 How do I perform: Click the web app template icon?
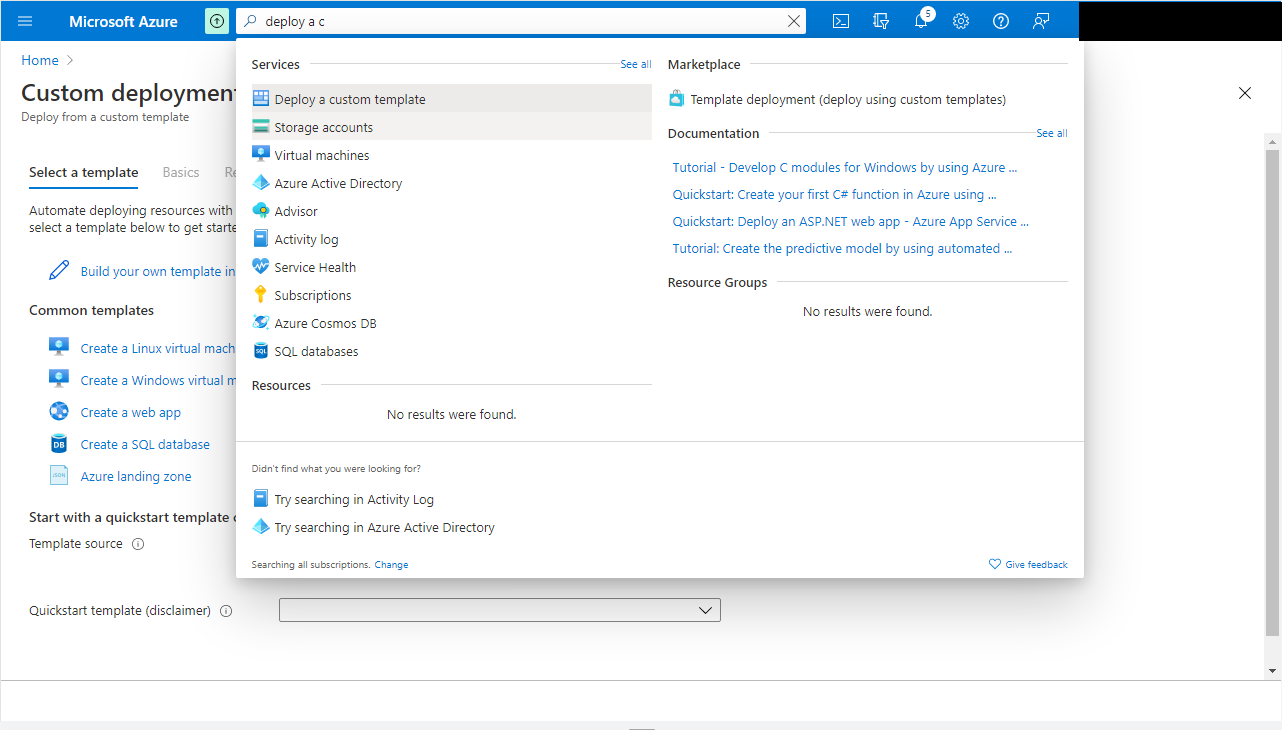point(59,411)
